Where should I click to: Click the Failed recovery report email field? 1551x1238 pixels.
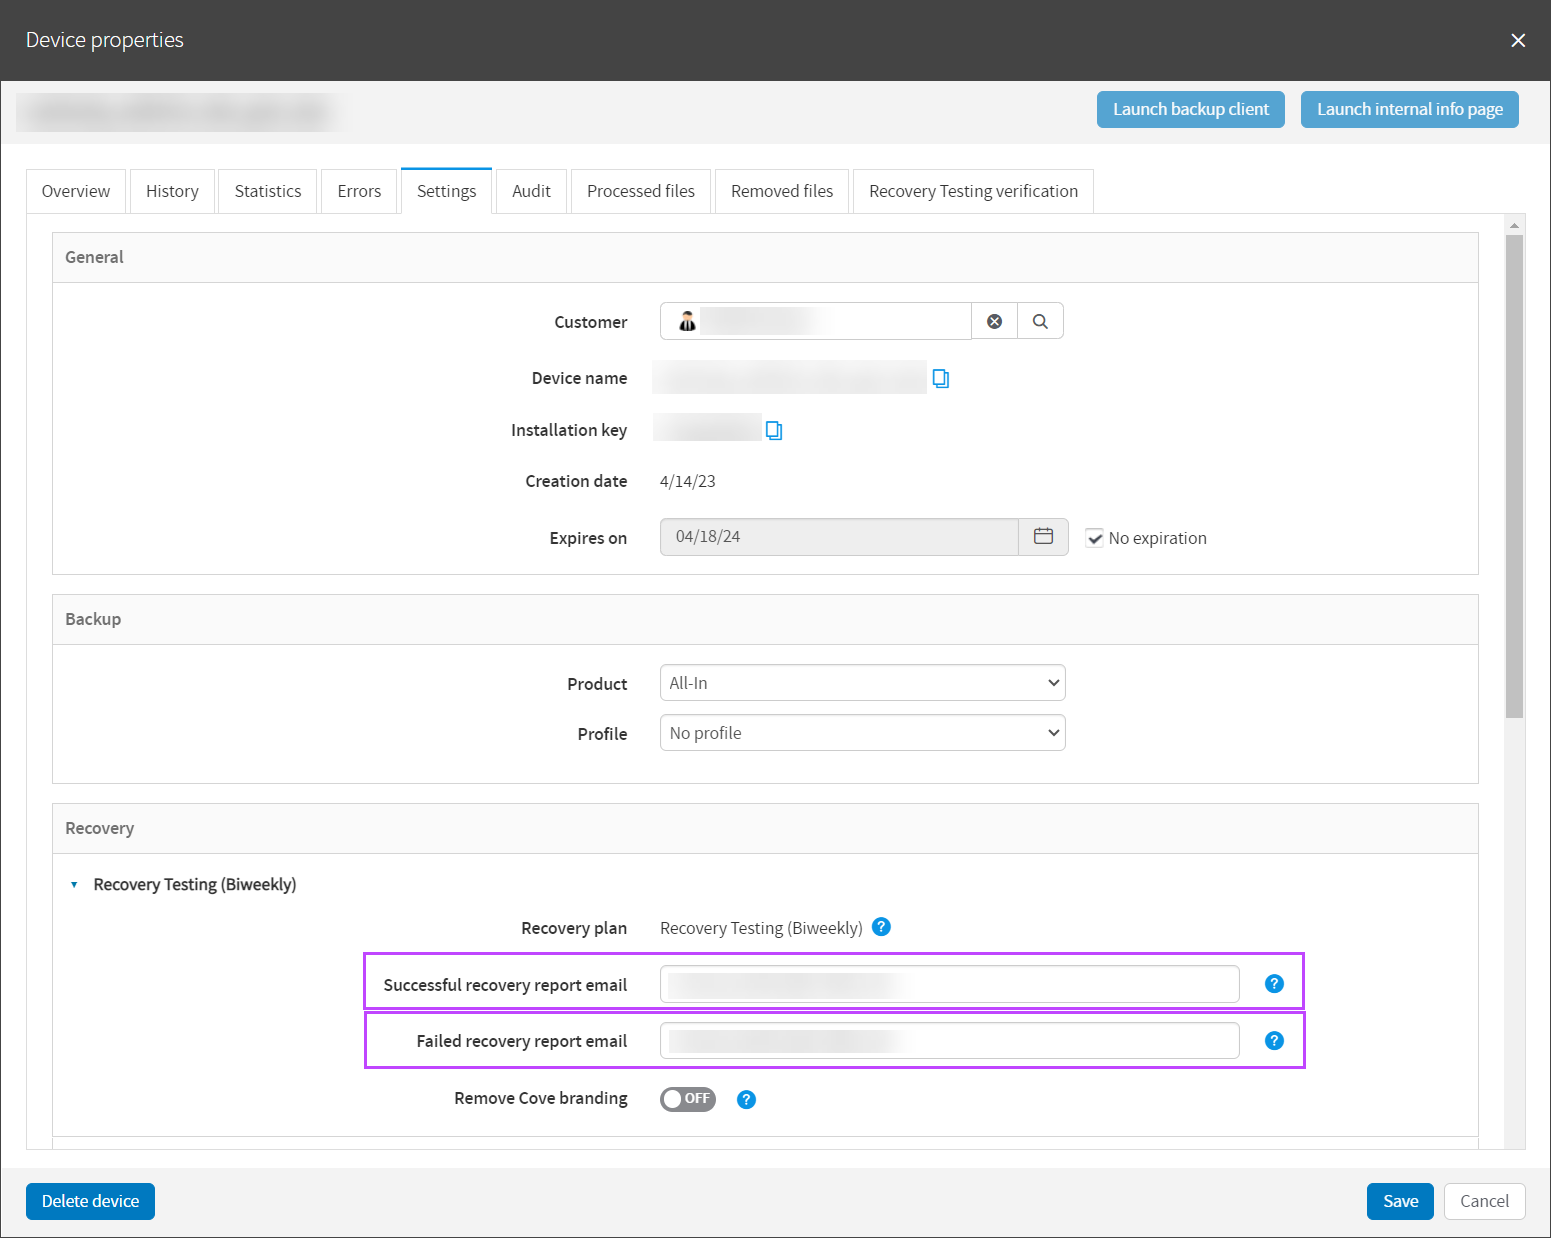tap(949, 1041)
